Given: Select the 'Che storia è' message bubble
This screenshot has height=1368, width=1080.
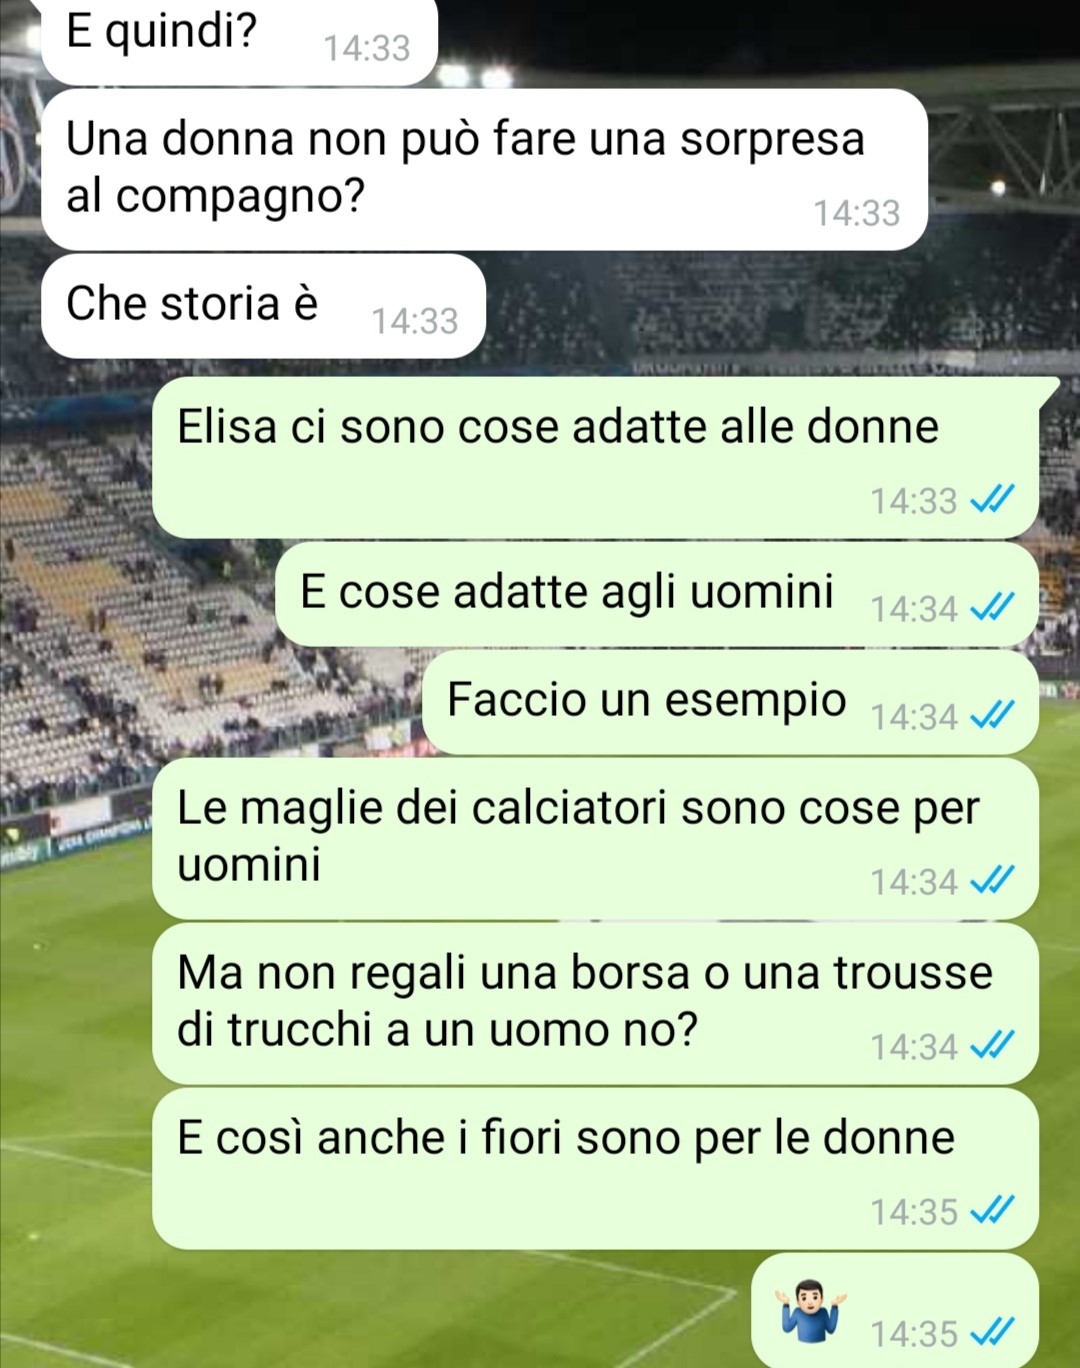Looking at the screenshot, I should [263, 306].
